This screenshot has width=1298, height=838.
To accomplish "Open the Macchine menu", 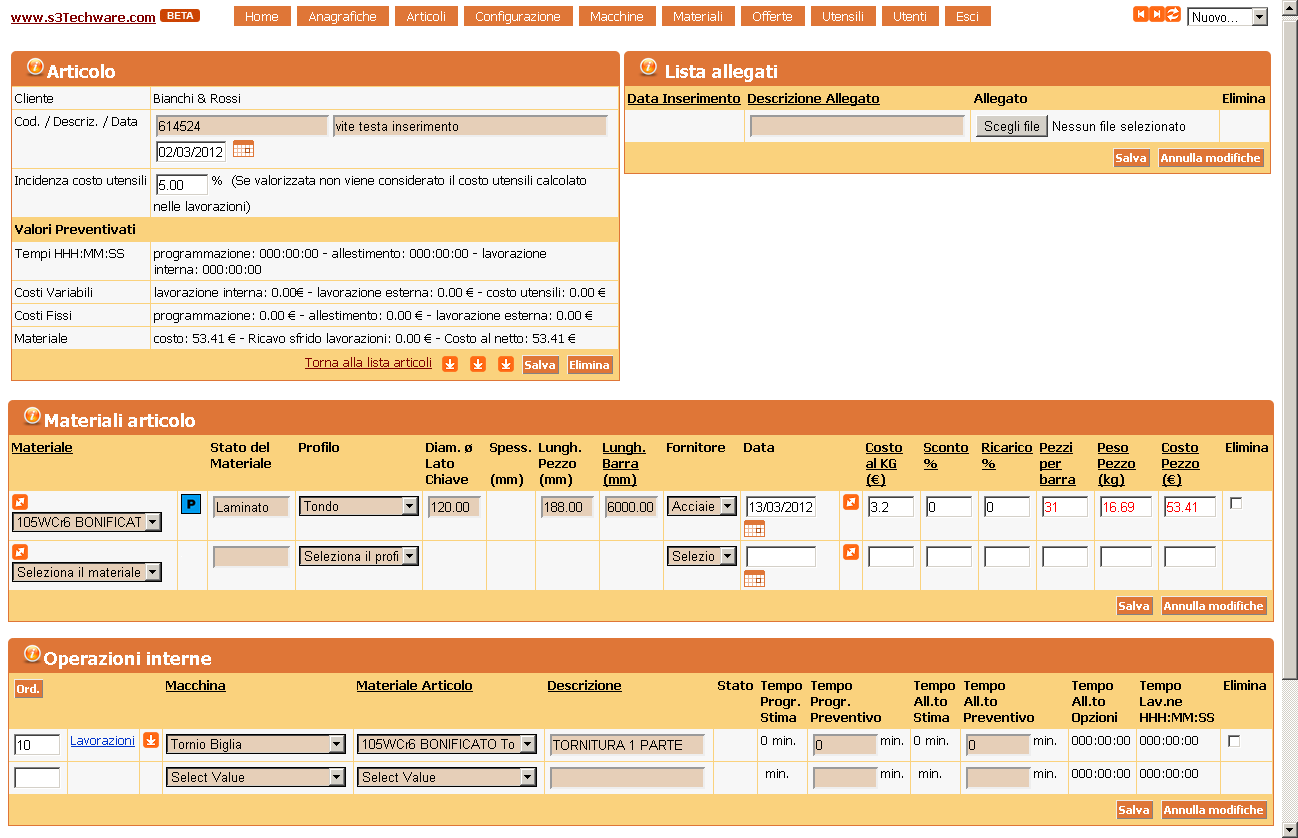I will tap(617, 16).
